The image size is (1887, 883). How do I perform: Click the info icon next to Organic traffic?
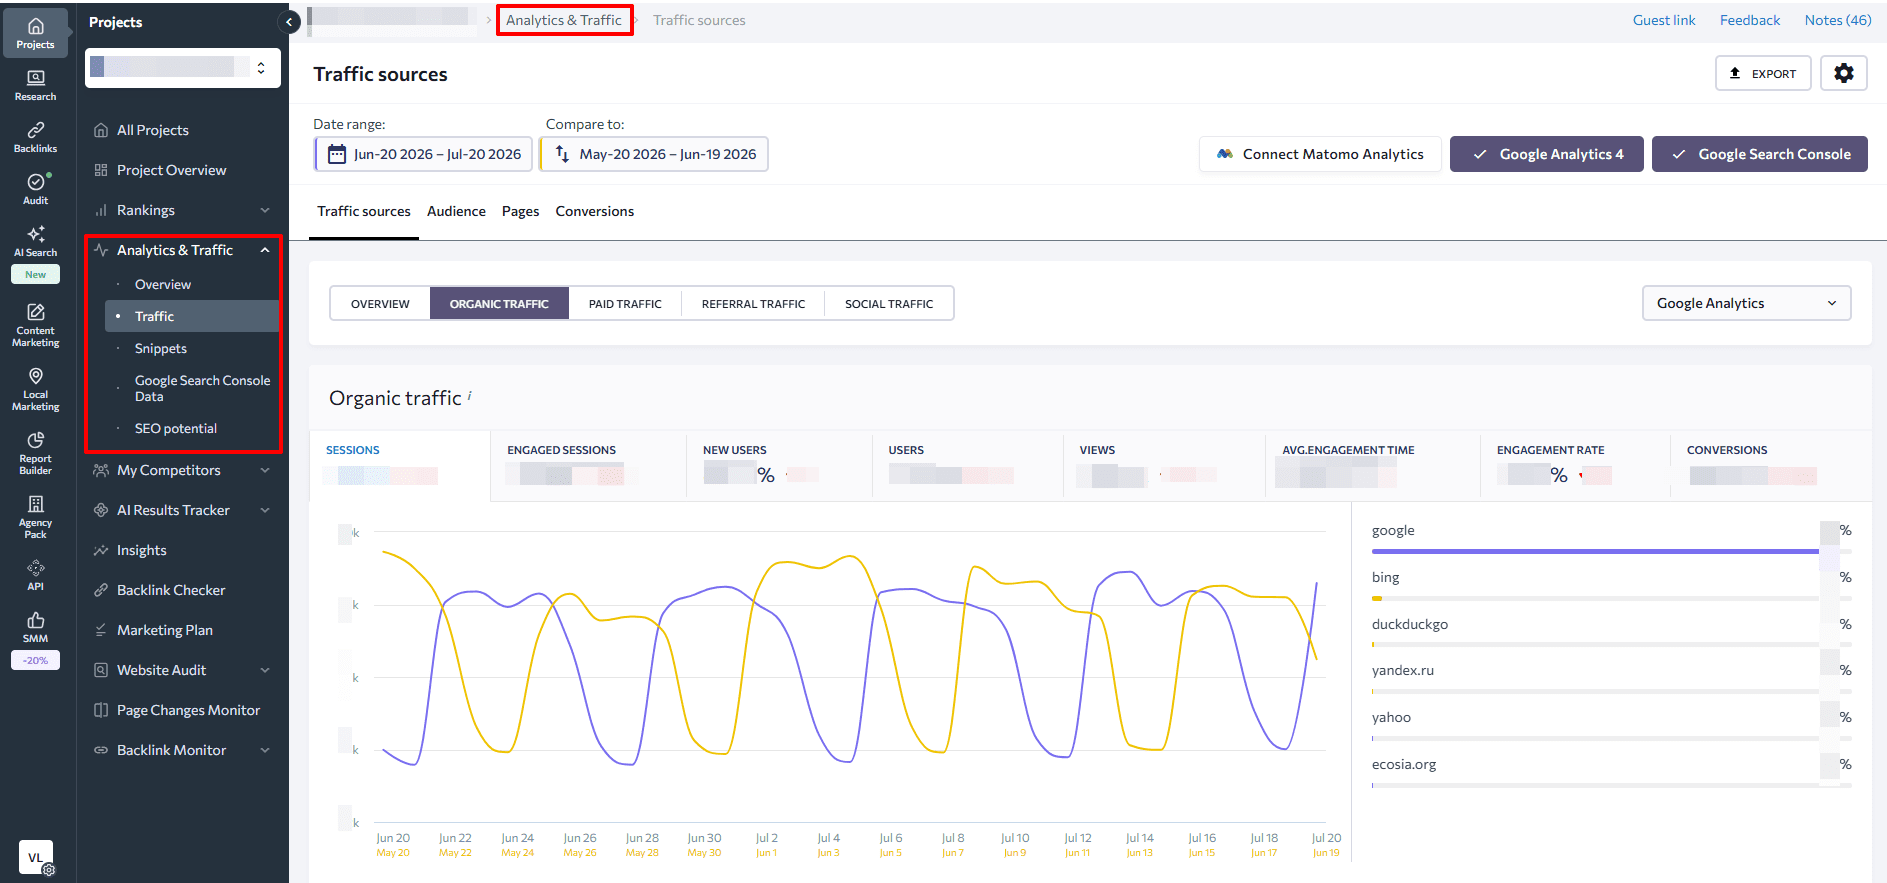point(470,396)
